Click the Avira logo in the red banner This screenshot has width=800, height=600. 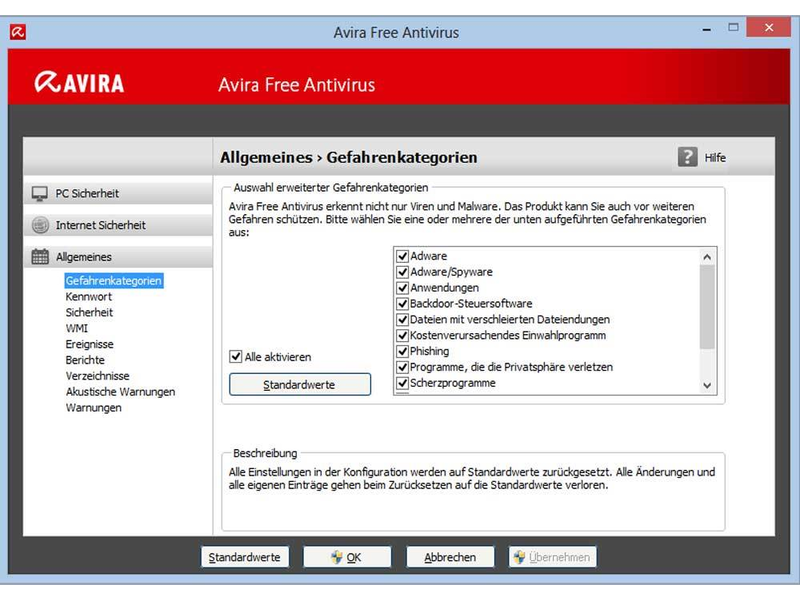pos(79,83)
